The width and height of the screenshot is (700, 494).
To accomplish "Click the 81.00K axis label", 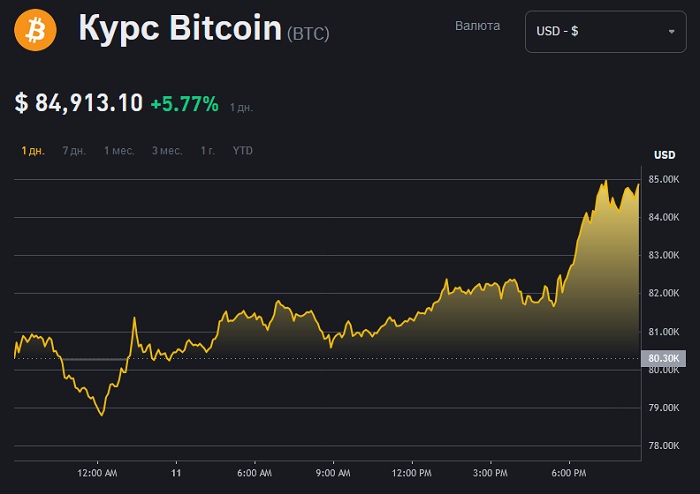I will point(663,332).
